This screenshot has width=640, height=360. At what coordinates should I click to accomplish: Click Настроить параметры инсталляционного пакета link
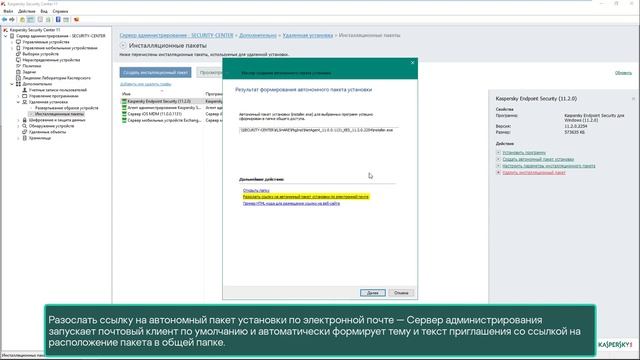(x=549, y=166)
